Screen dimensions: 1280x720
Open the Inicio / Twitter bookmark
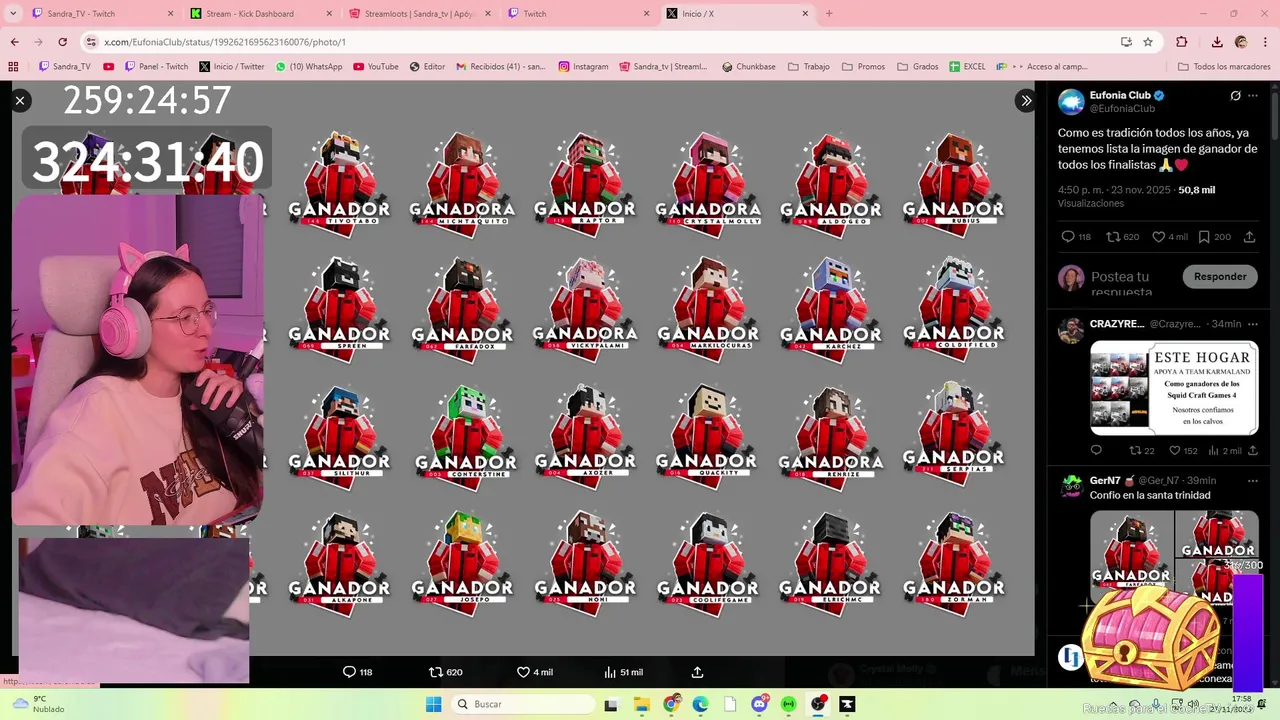pos(232,66)
